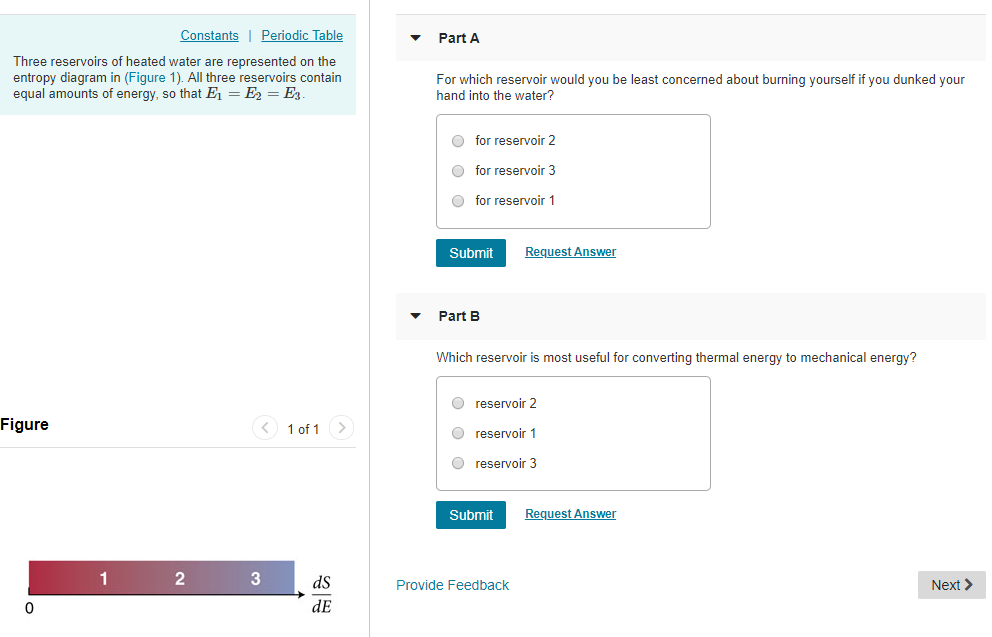This screenshot has height=637, width=992.
Task: Open the Constants reference
Action: (x=209, y=35)
